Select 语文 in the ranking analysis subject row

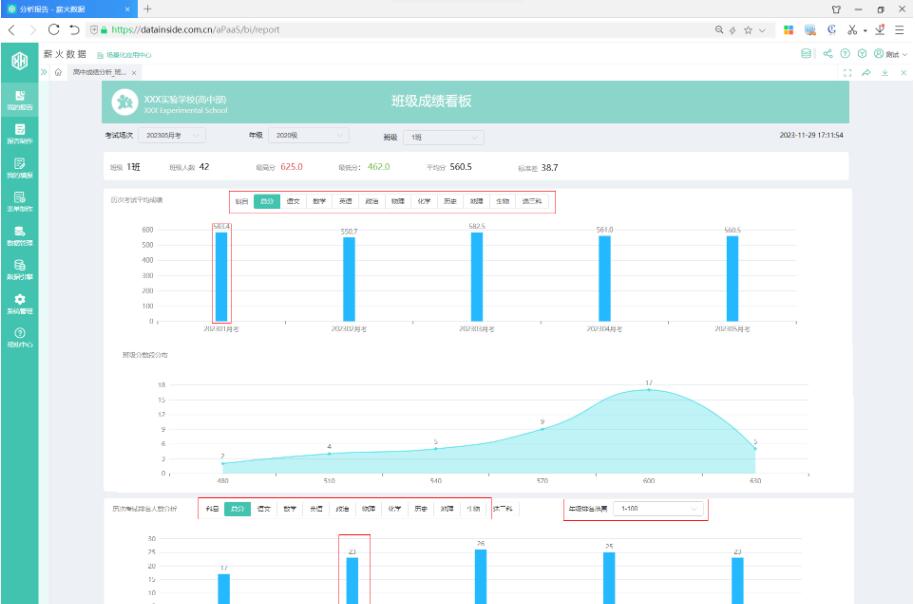(x=264, y=509)
